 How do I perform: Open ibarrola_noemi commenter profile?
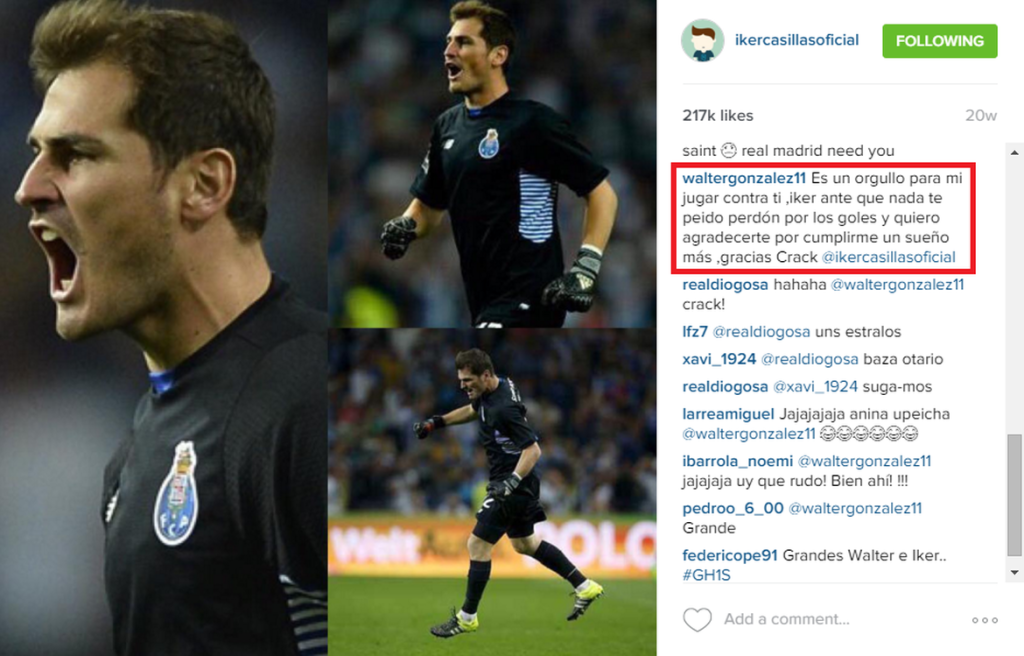[737, 461]
